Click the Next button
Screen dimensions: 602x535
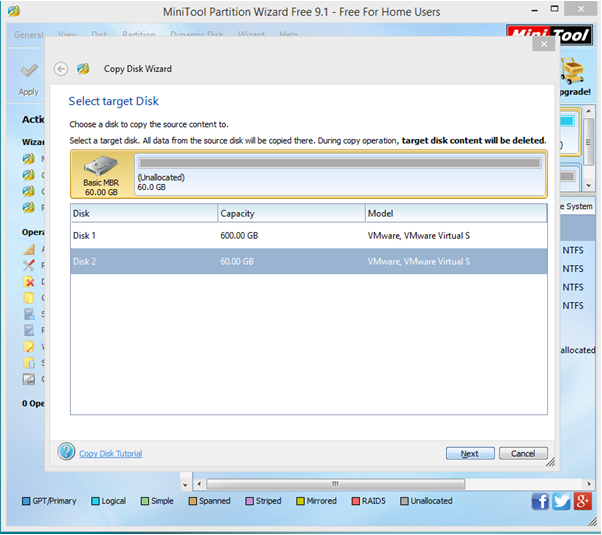[470, 454]
